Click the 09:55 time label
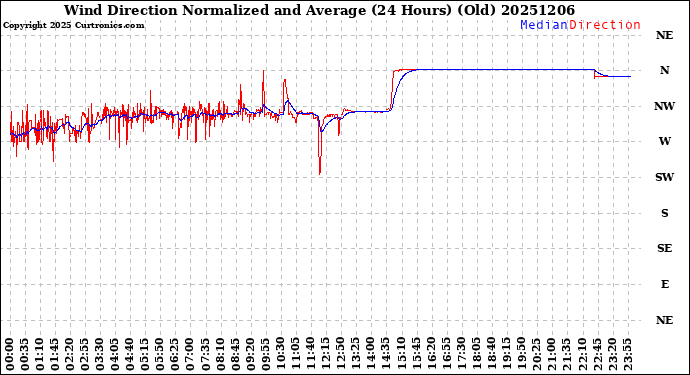 tap(266, 354)
